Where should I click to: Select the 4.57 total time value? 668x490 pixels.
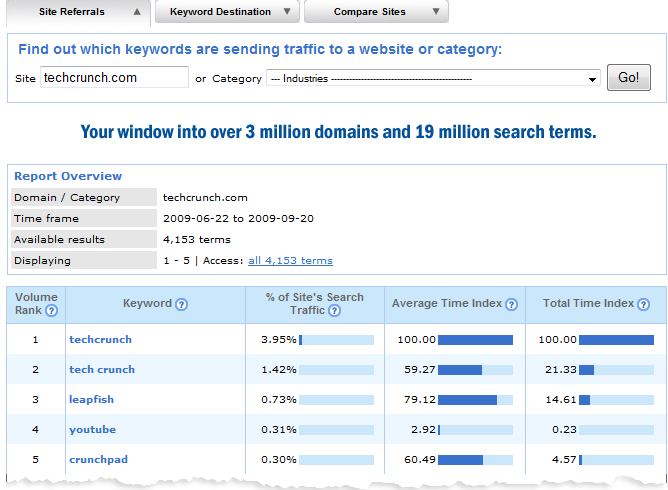coord(564,459)
